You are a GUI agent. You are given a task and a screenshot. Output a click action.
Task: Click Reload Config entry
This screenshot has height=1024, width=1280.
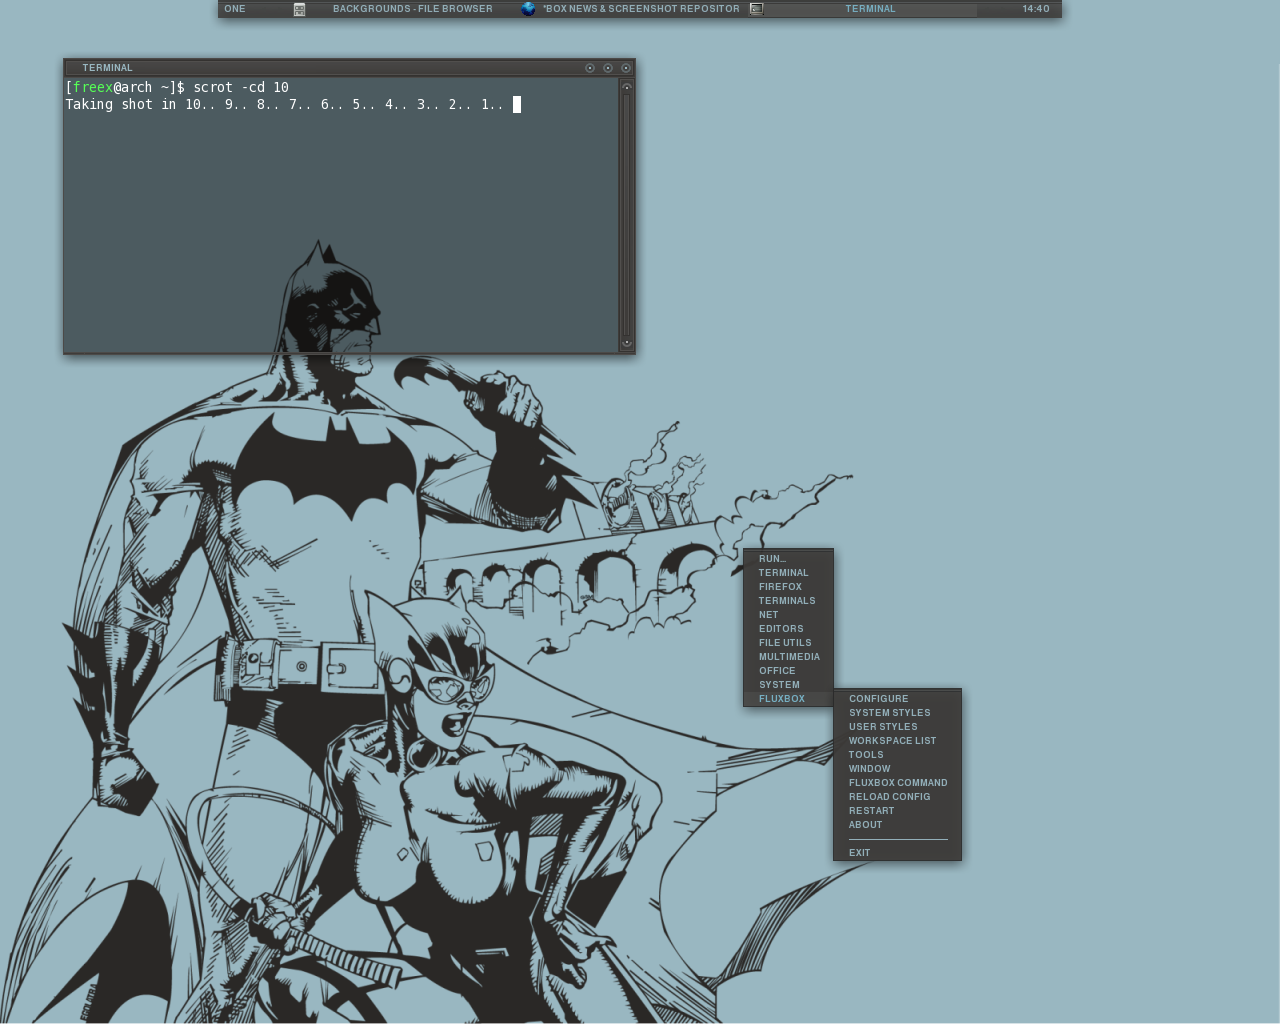pyautogui.click(x=897, y=797)
